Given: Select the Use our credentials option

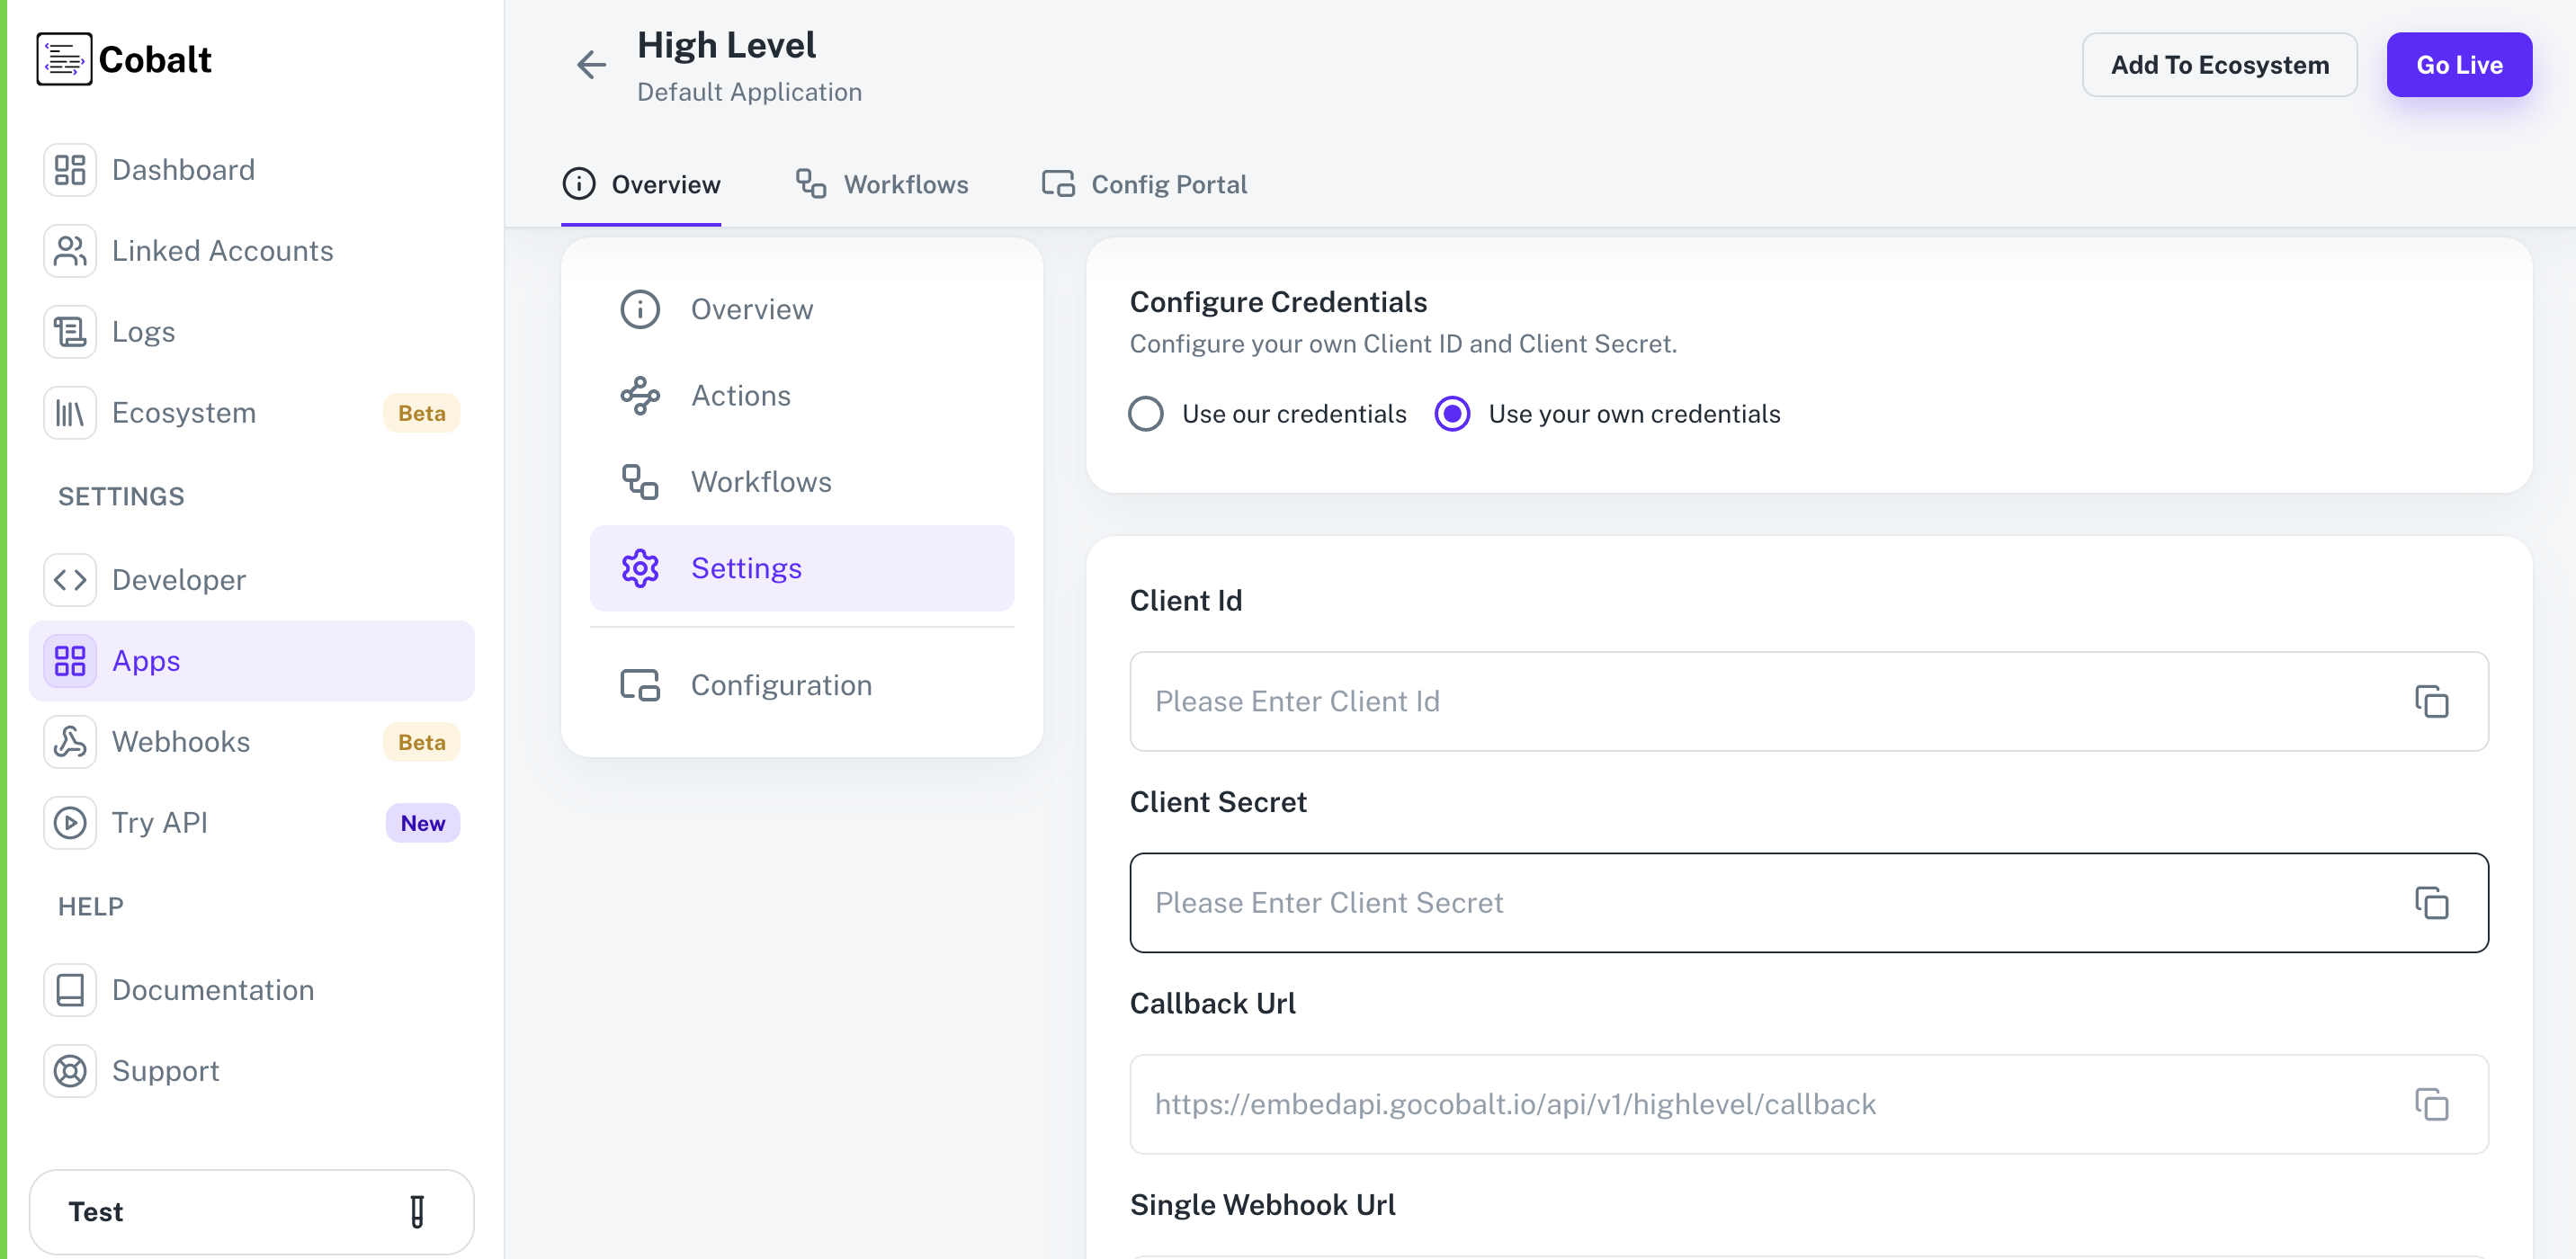Looking at the screenshot, I should click(x=1145, y=413).
